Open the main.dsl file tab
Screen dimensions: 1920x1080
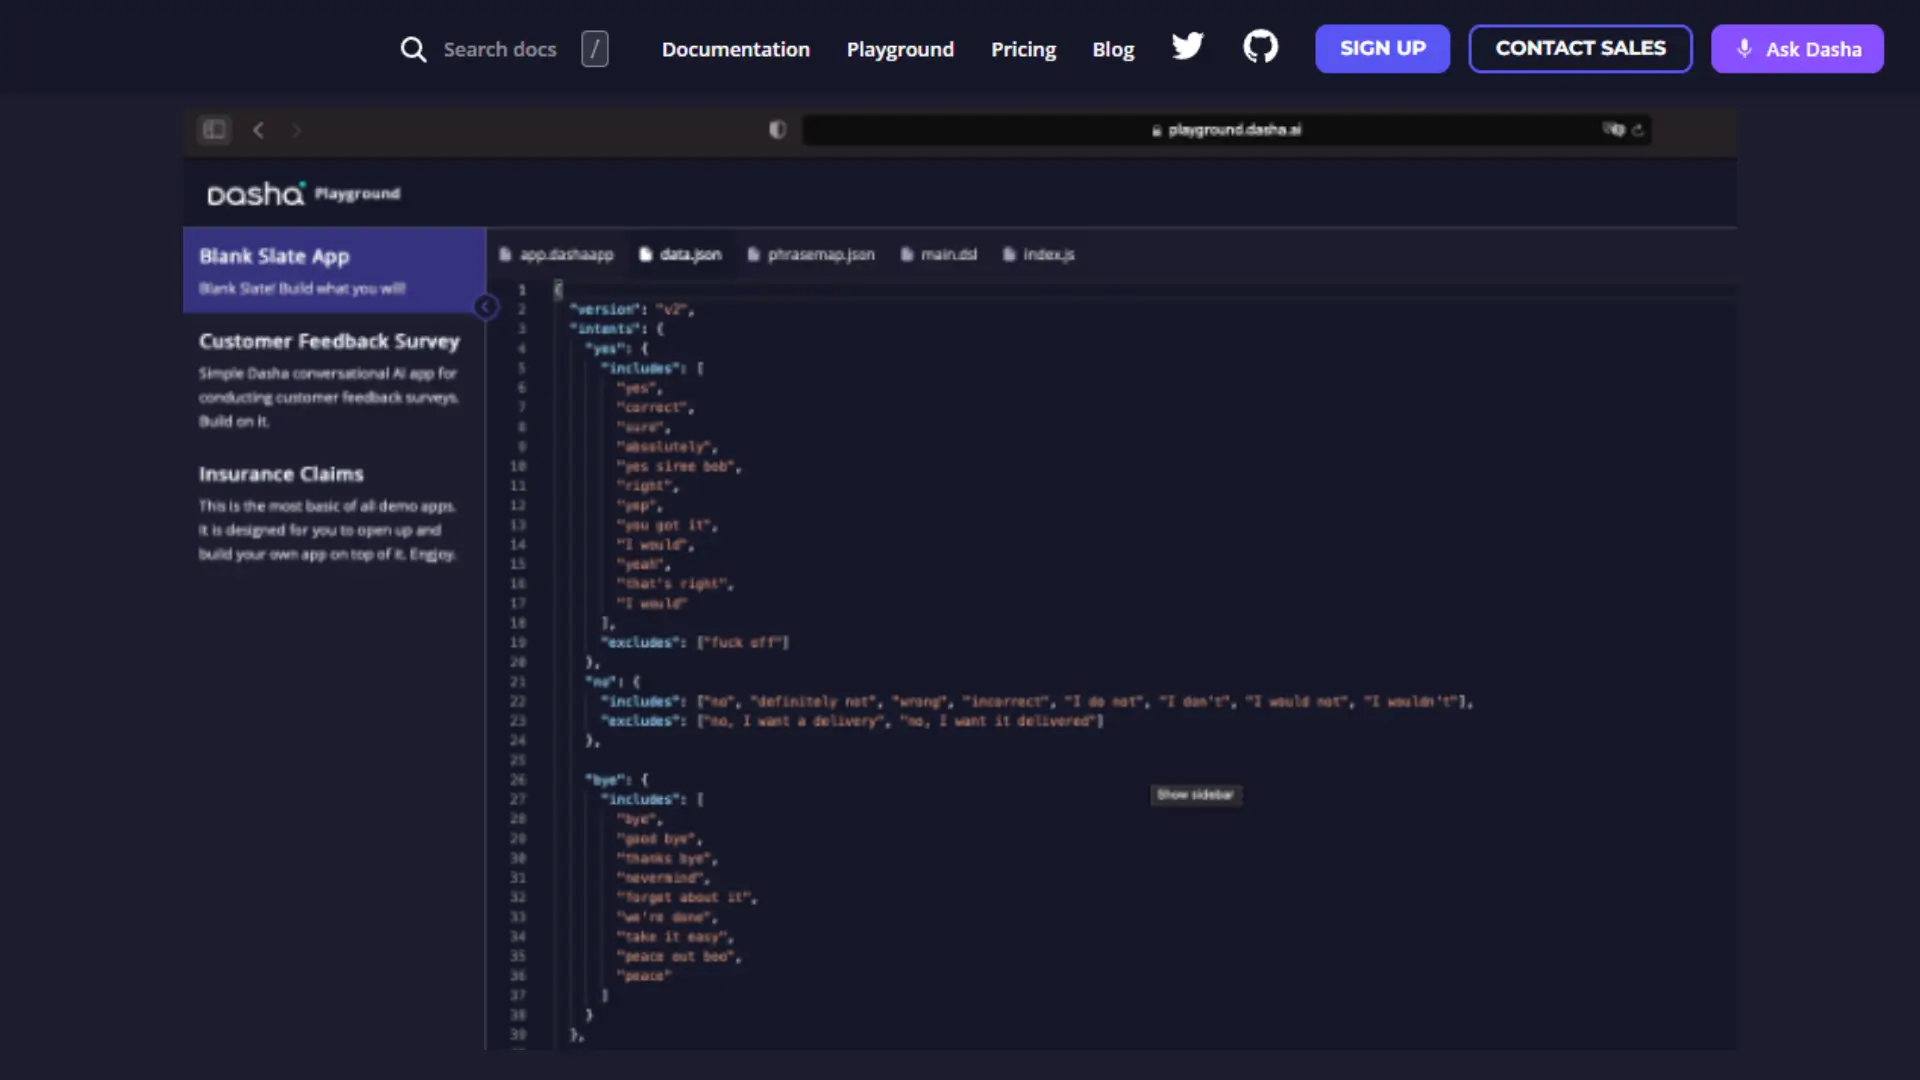click(x=938, y=255)
